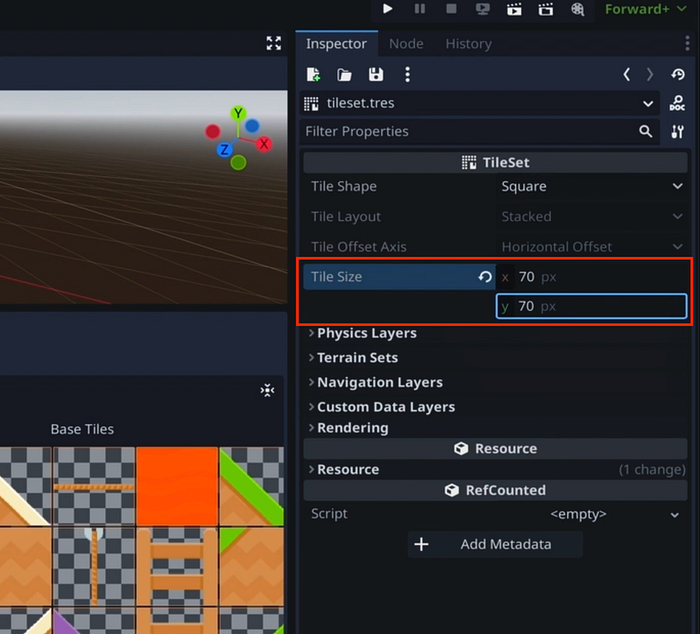Open the dock options three-dot menu
The height and width of the screenshot is (634, 700).
[x=687, y=43]
